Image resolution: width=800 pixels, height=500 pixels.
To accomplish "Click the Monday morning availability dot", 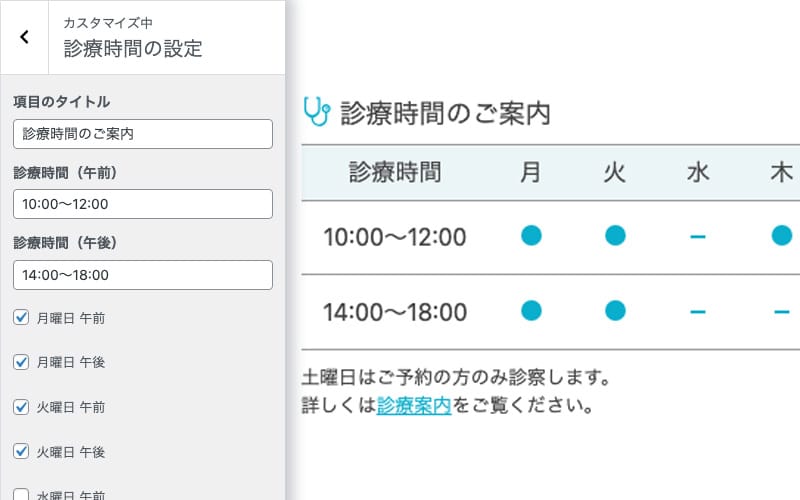I will 531,236.
